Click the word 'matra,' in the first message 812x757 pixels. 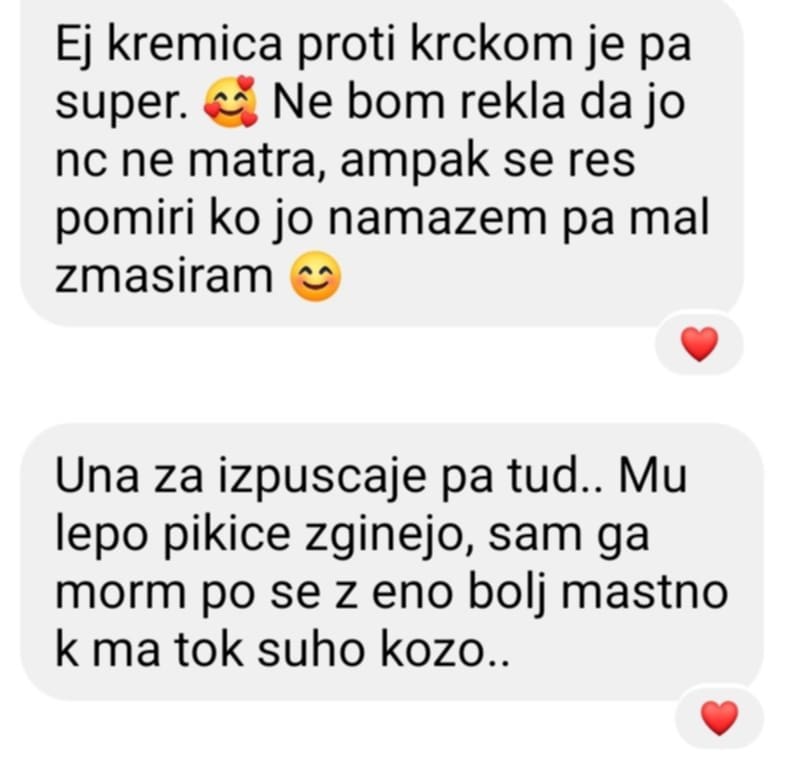(256, 161)
